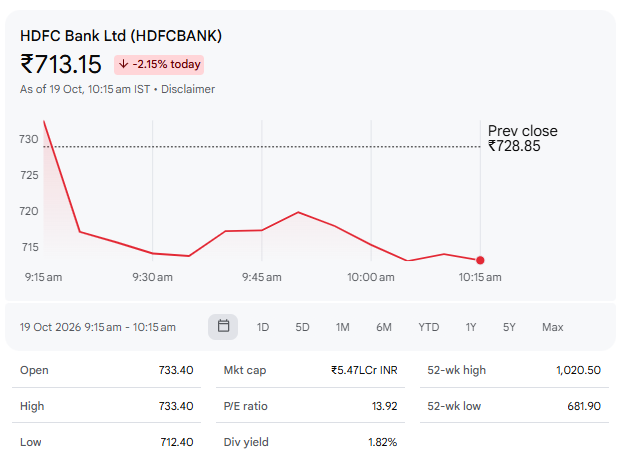Image resolution: width=625 pixels, height=460 pixels.
Task: Click the ₹713.15 current price
Action: tap(61, 64)
